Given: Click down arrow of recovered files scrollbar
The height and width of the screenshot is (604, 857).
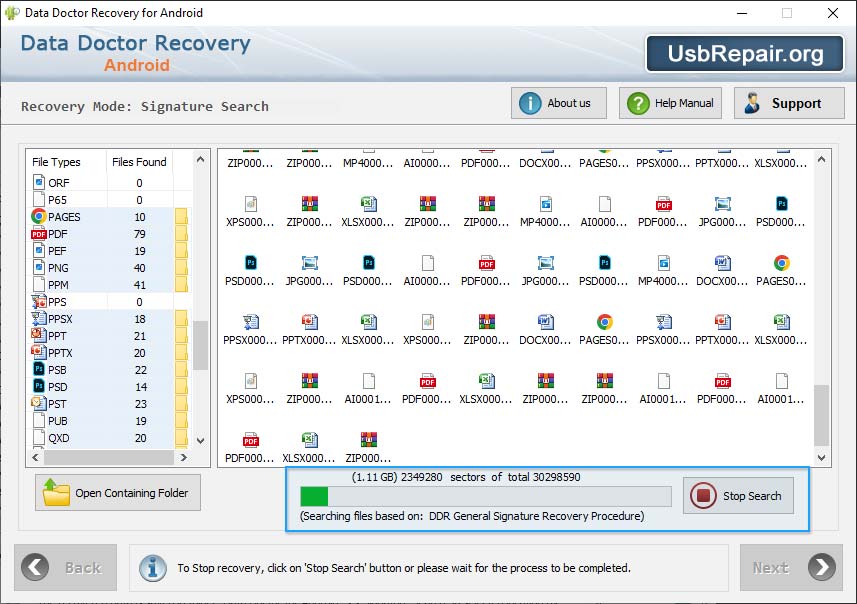Looking at the screenshot, I should click(x=821, y=458).
